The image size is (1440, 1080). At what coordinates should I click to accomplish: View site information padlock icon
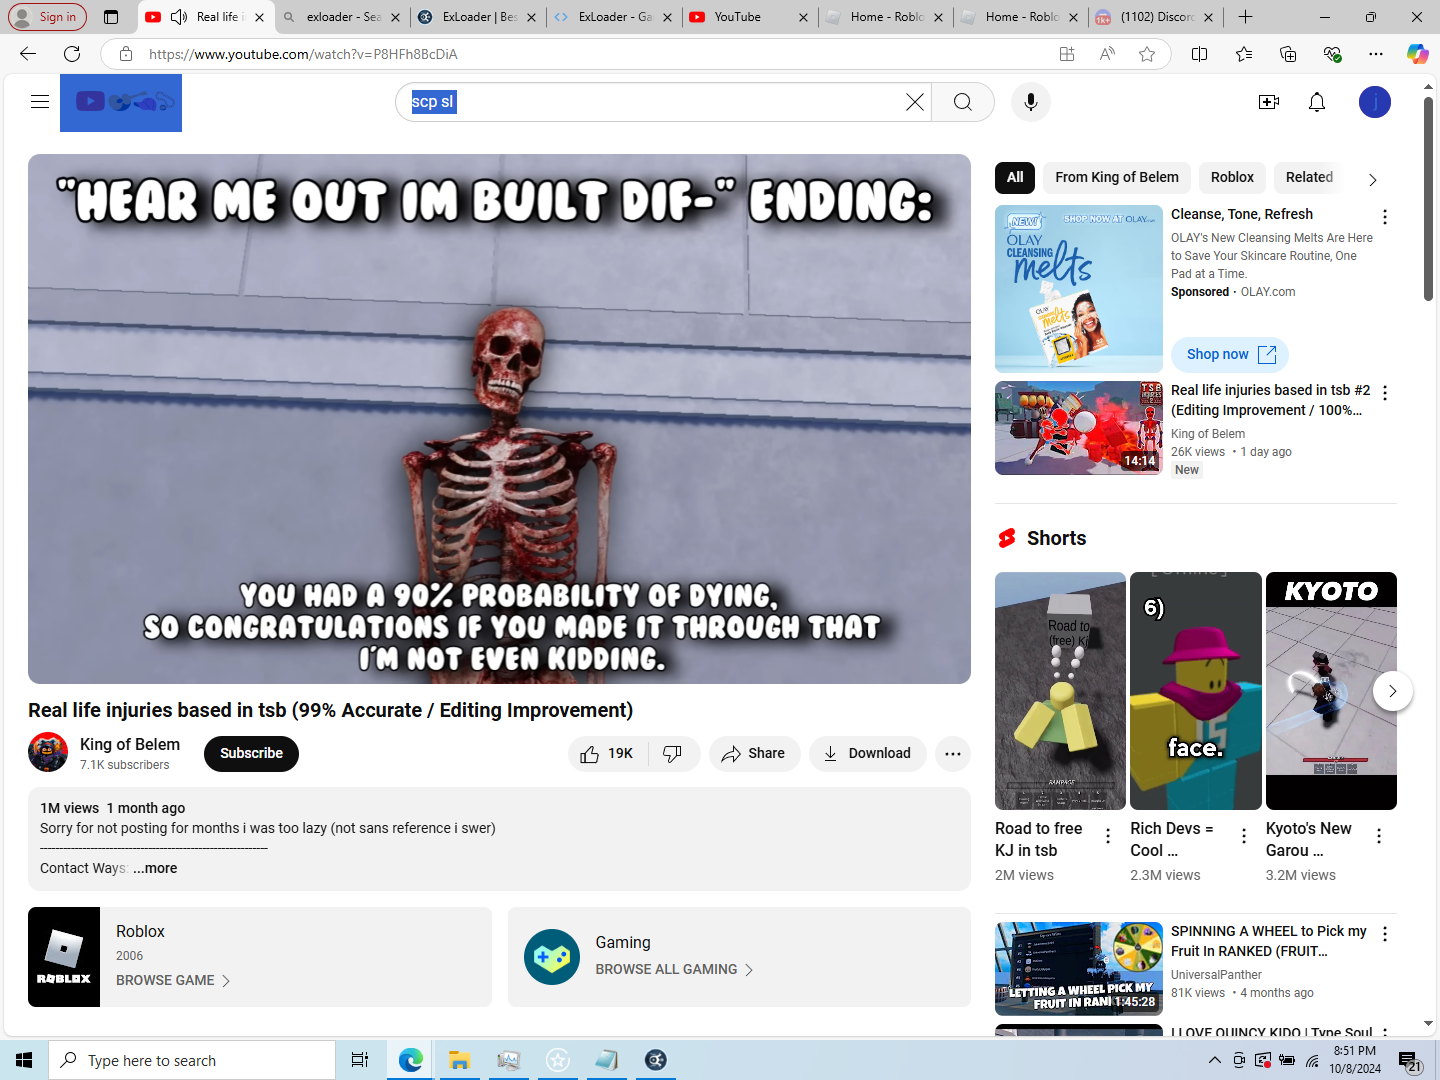pyautogui.click(x=126, y=54)
